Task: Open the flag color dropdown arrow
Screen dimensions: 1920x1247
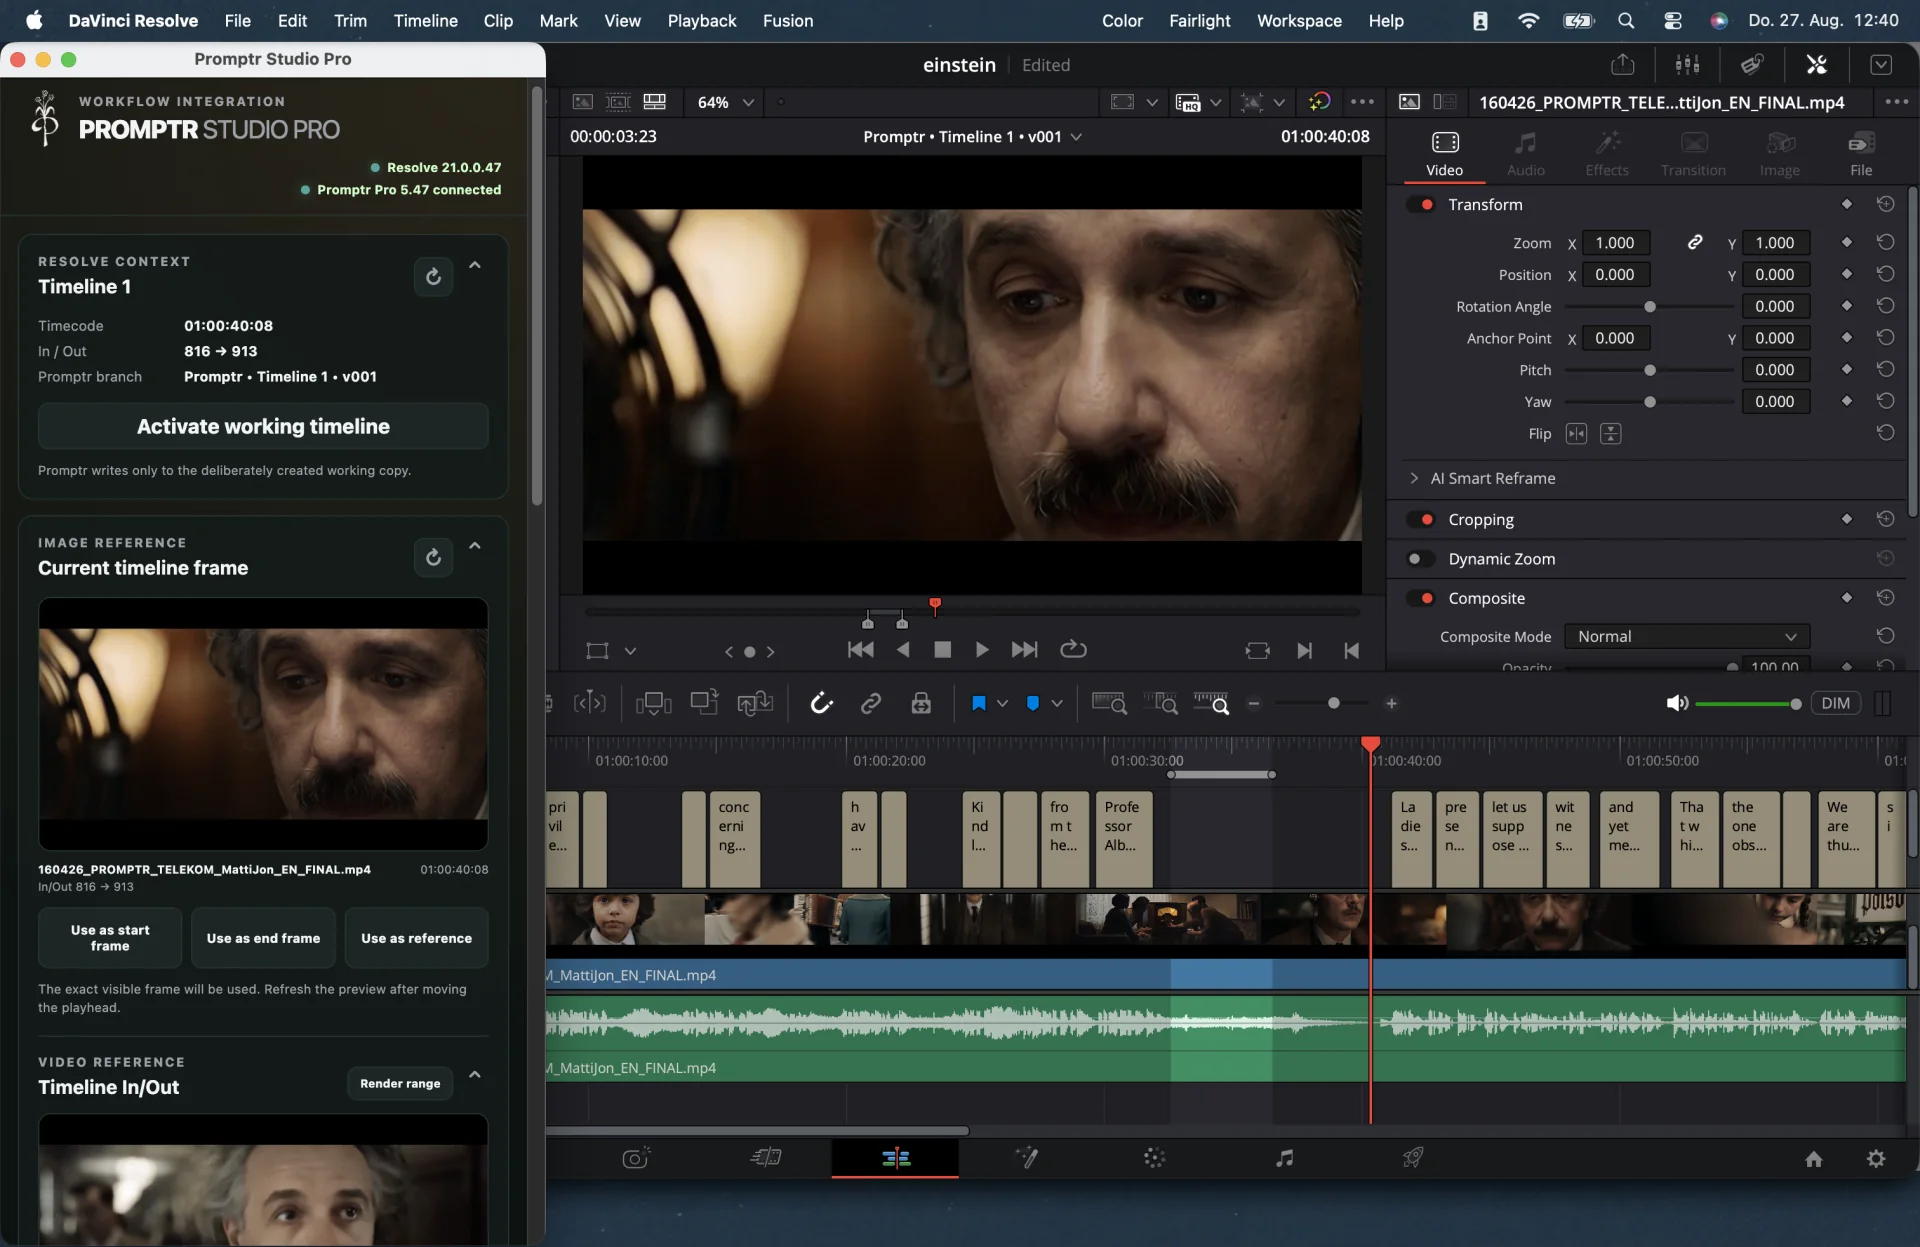Action: [1002, 704]
